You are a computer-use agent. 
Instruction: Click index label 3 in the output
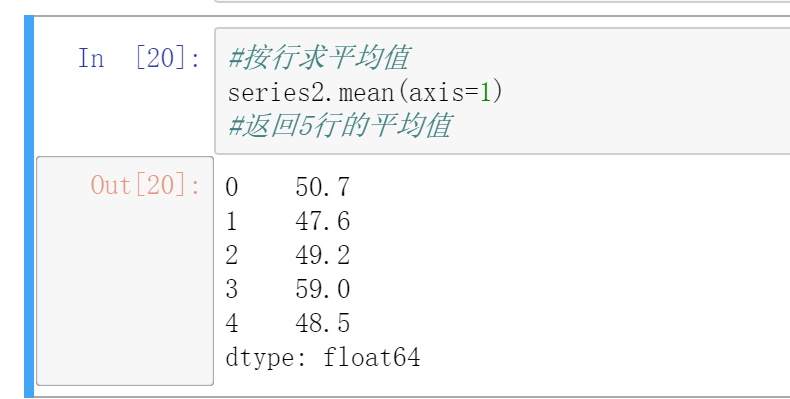(231, 289)
